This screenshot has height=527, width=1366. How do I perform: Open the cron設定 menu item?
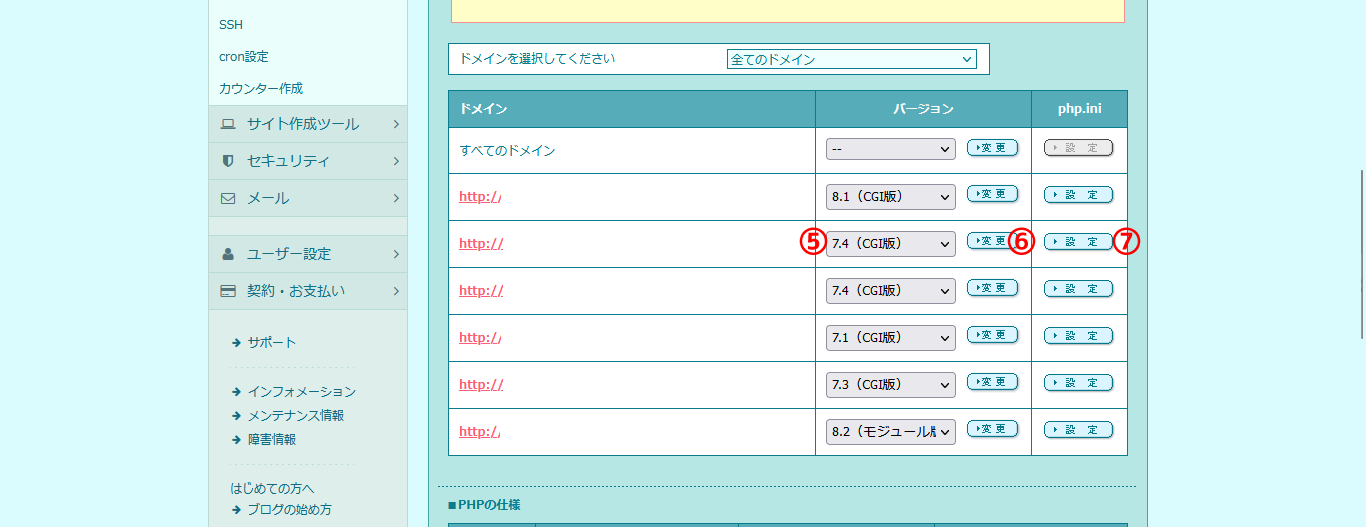coord(244,57)
